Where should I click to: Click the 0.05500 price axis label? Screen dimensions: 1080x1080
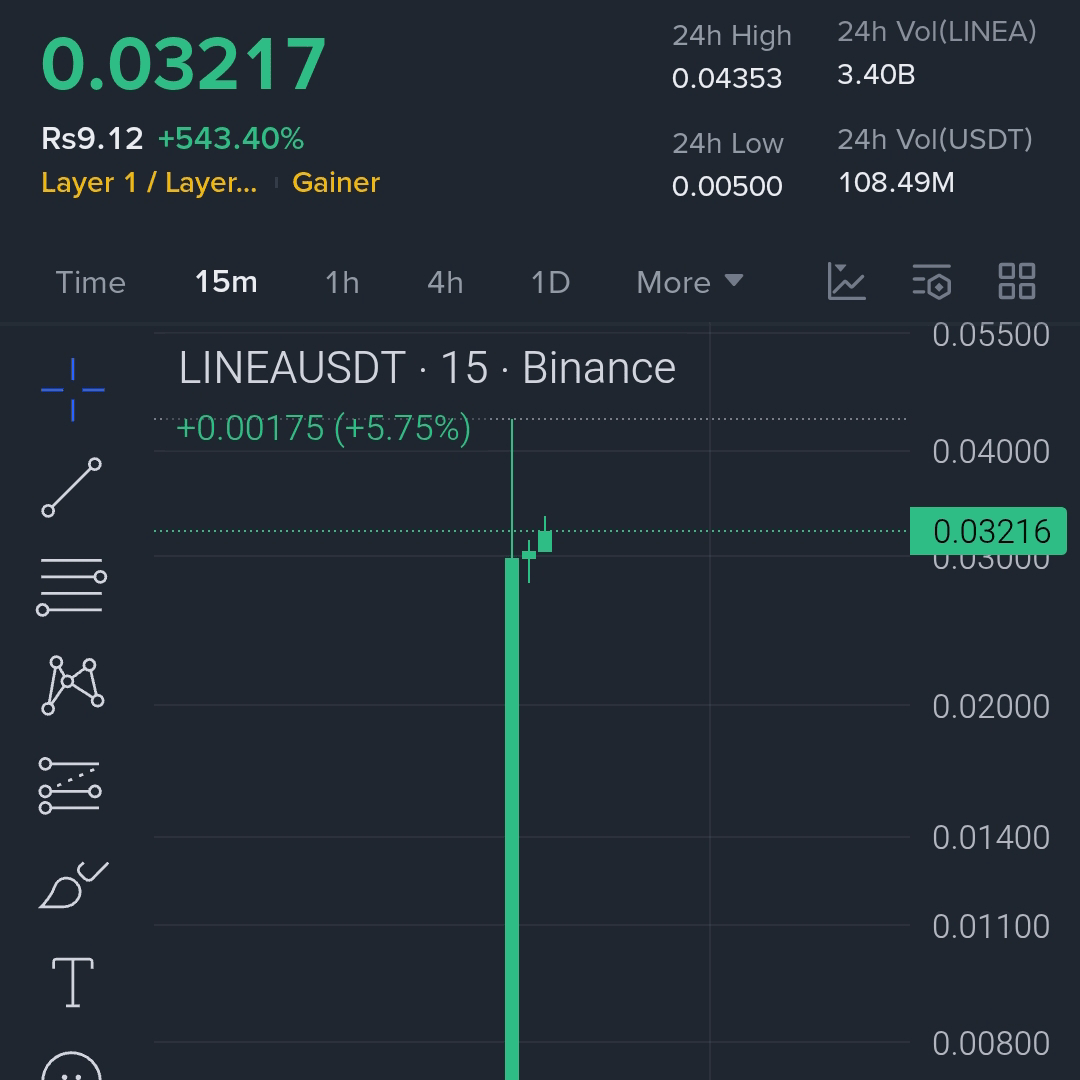point(991,335)
